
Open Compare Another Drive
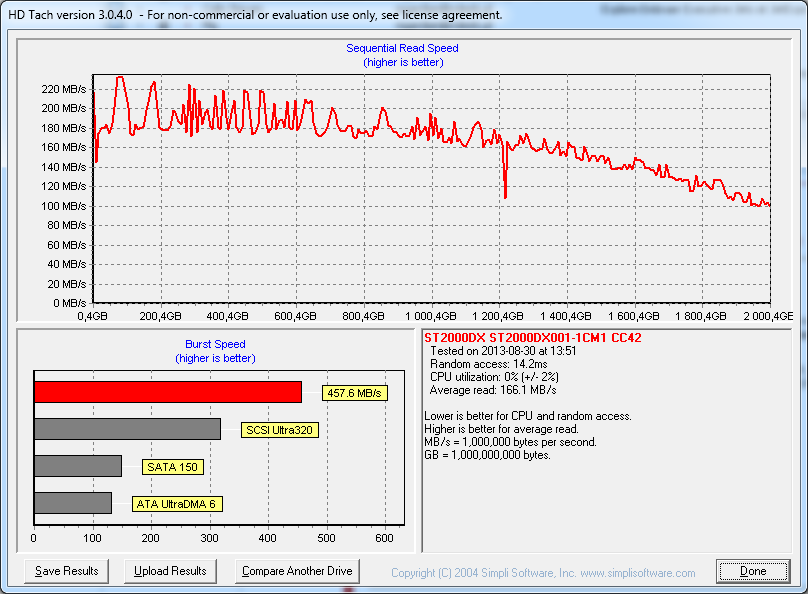[x=297, y=571]
